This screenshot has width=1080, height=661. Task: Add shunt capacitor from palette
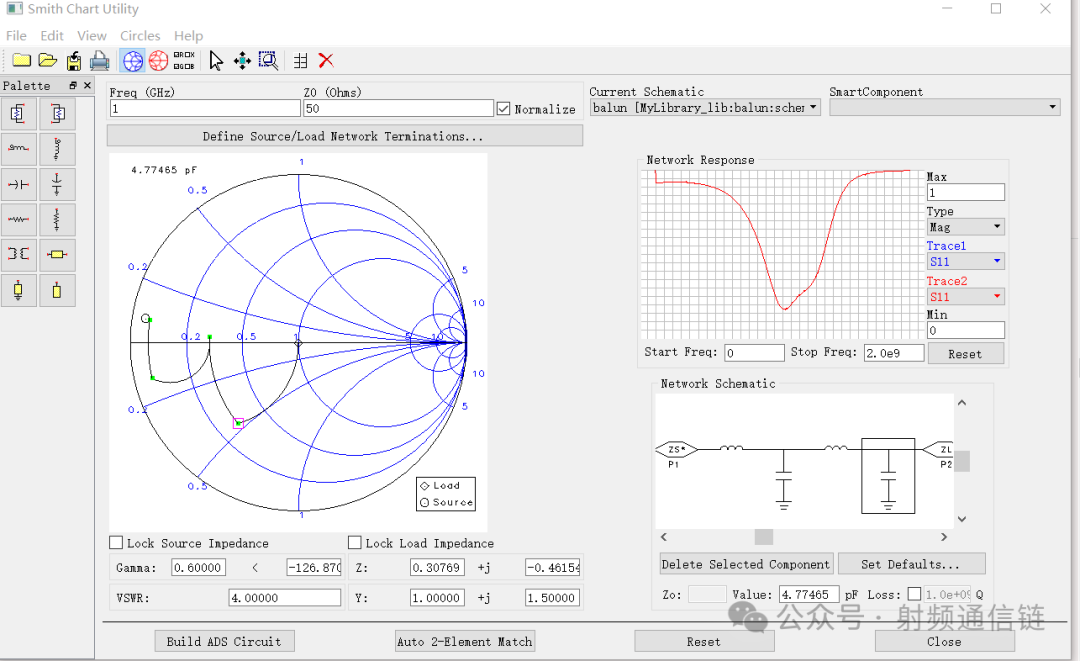coord(57,185)
